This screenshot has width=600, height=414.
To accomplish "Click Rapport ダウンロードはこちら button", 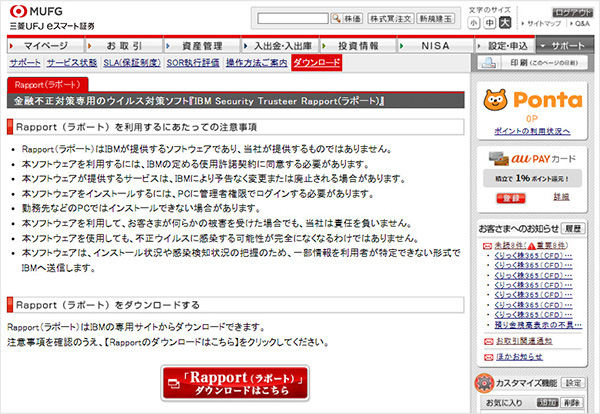I will pyautogui.click(x=235, y=383).
